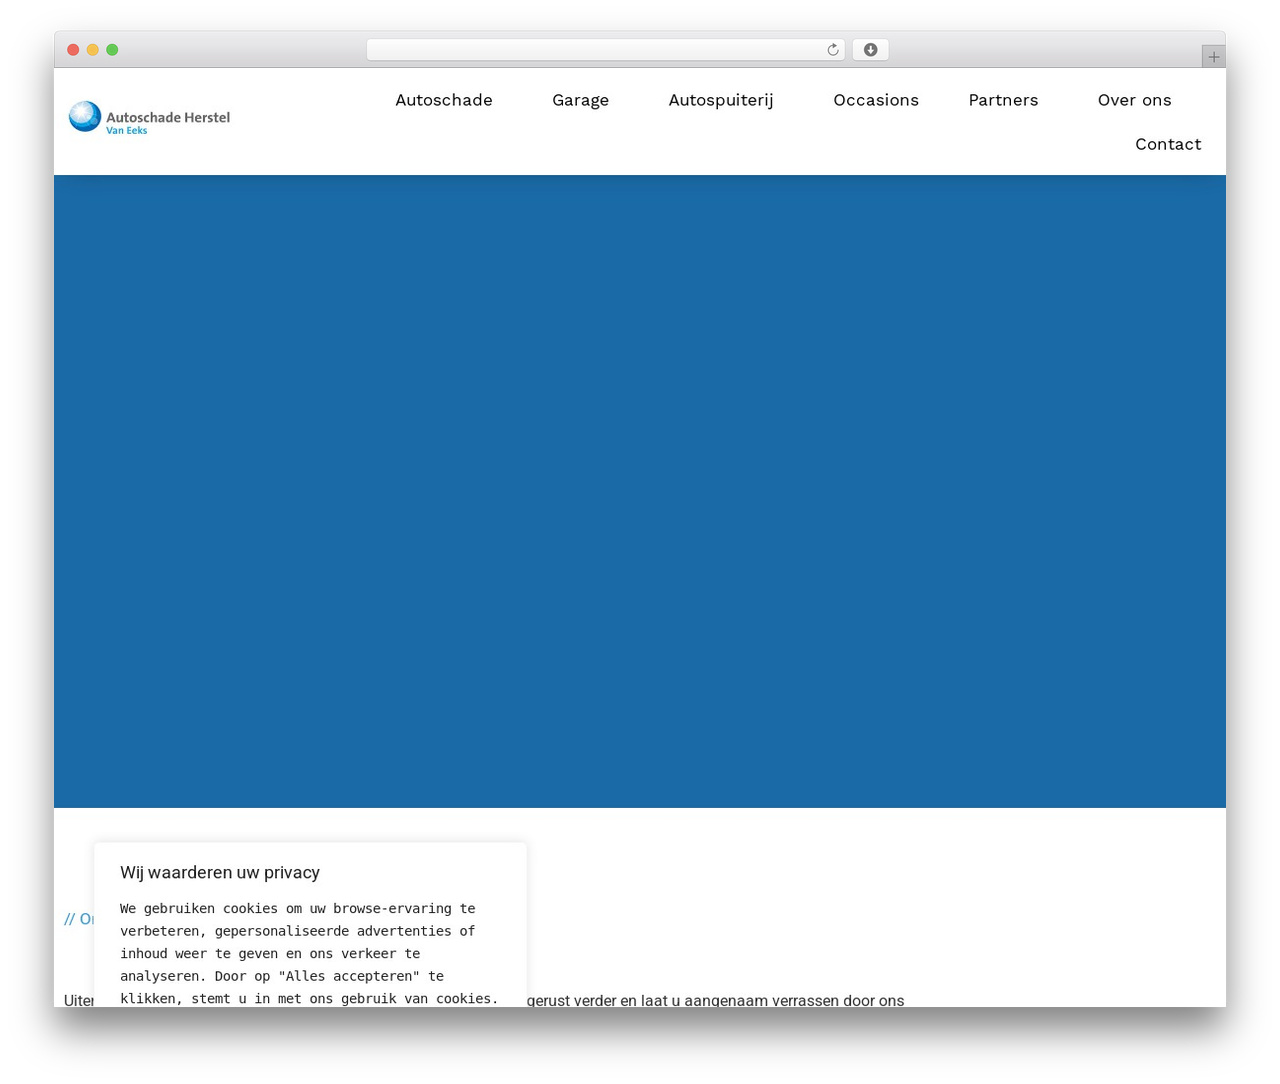Click the Autoschade Herstel Van Eeks logo
This screenshot has width=1280, height=1084.
tap(149, 118)
